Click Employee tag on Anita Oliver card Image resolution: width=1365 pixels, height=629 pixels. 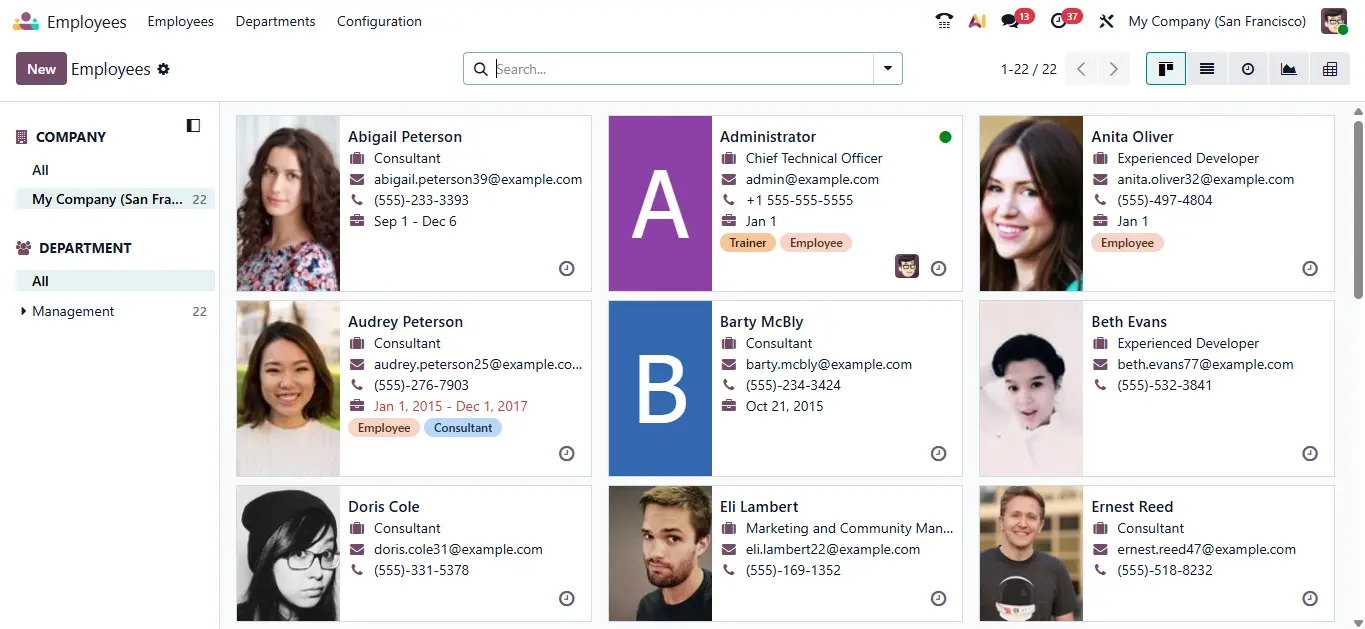click(1127, 243)
